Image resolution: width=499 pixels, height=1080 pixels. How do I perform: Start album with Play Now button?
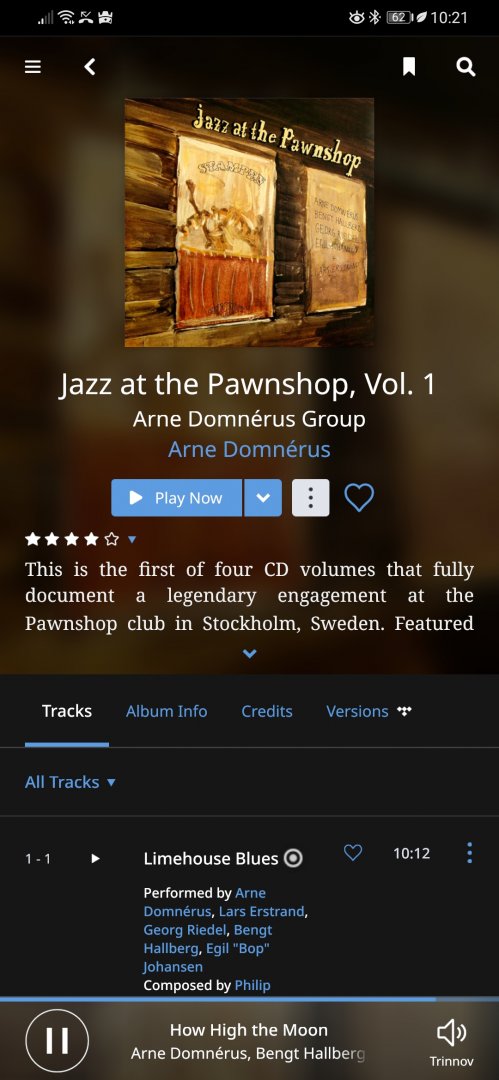pos(176,498)
